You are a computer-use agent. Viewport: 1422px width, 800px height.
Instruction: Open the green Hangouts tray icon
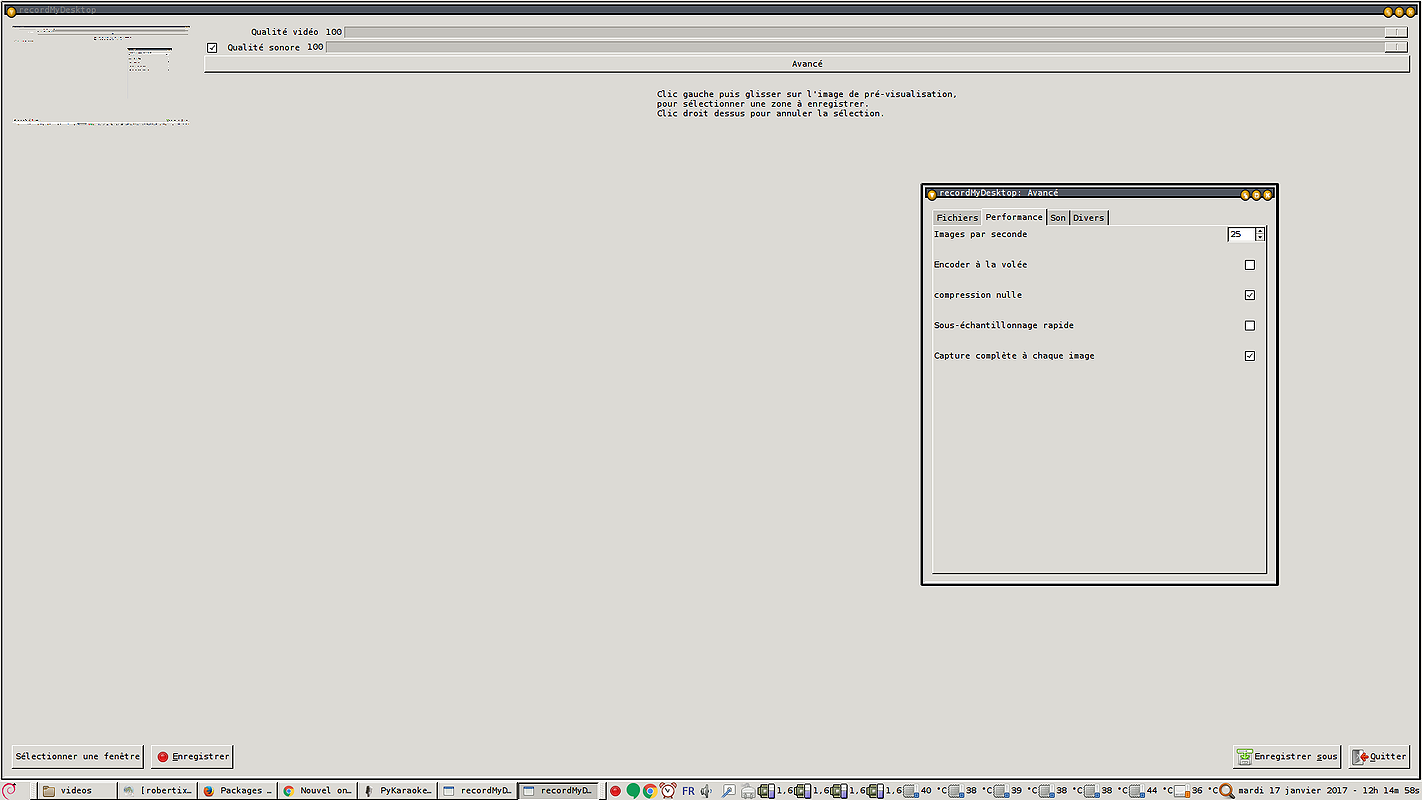pos(633,791)
